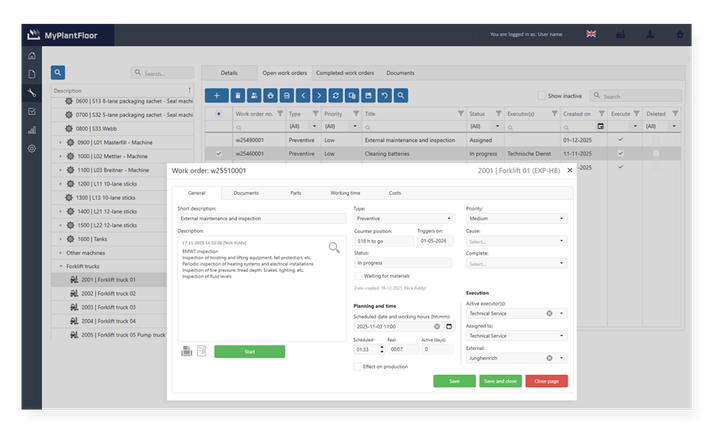The width and height of the screenshot is (713, 435).
Task: Toggle Execute checkbox for Cleaning batteries row
Action: tap(621, 153)
